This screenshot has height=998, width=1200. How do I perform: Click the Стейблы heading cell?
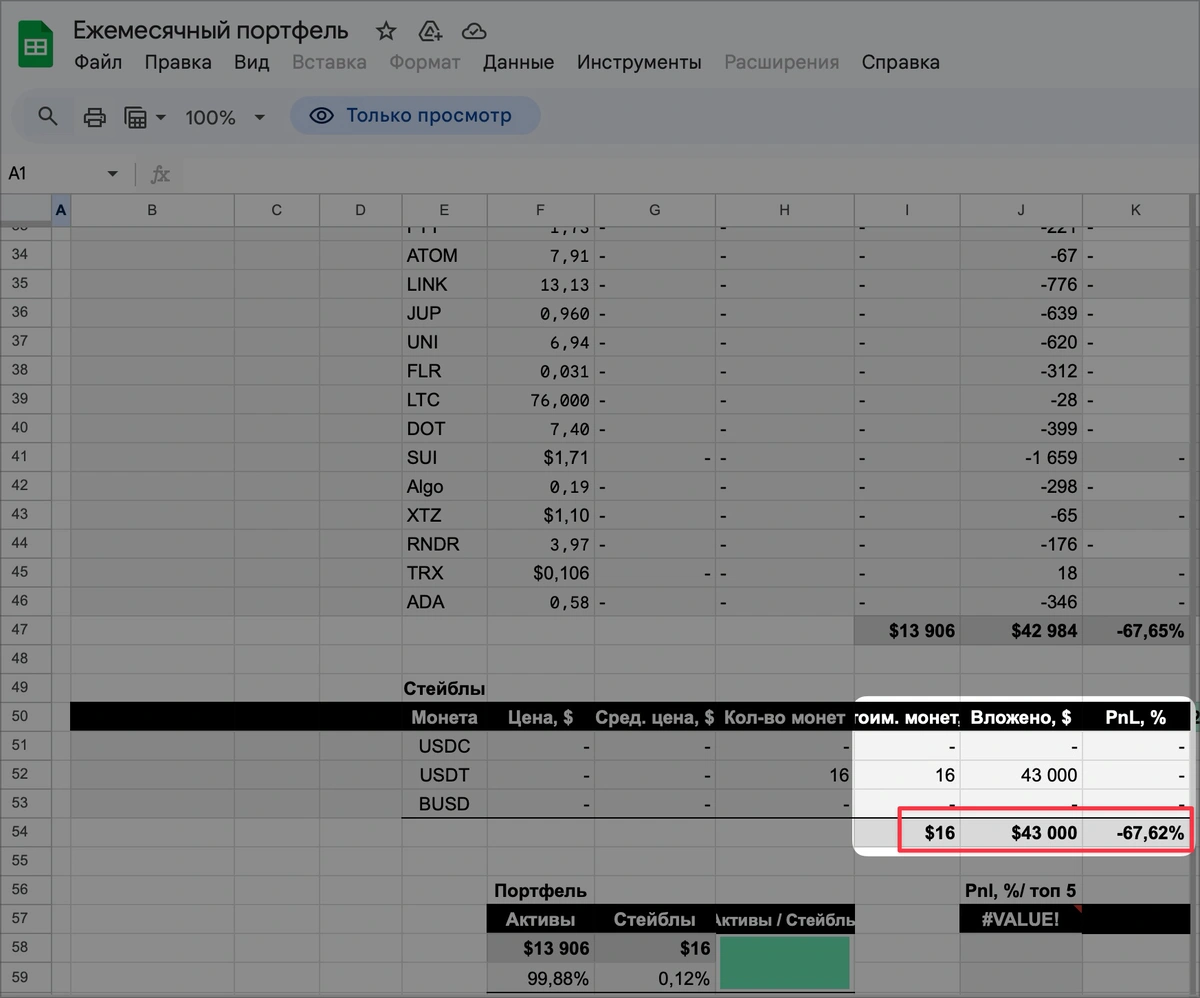tap(444, 688)
